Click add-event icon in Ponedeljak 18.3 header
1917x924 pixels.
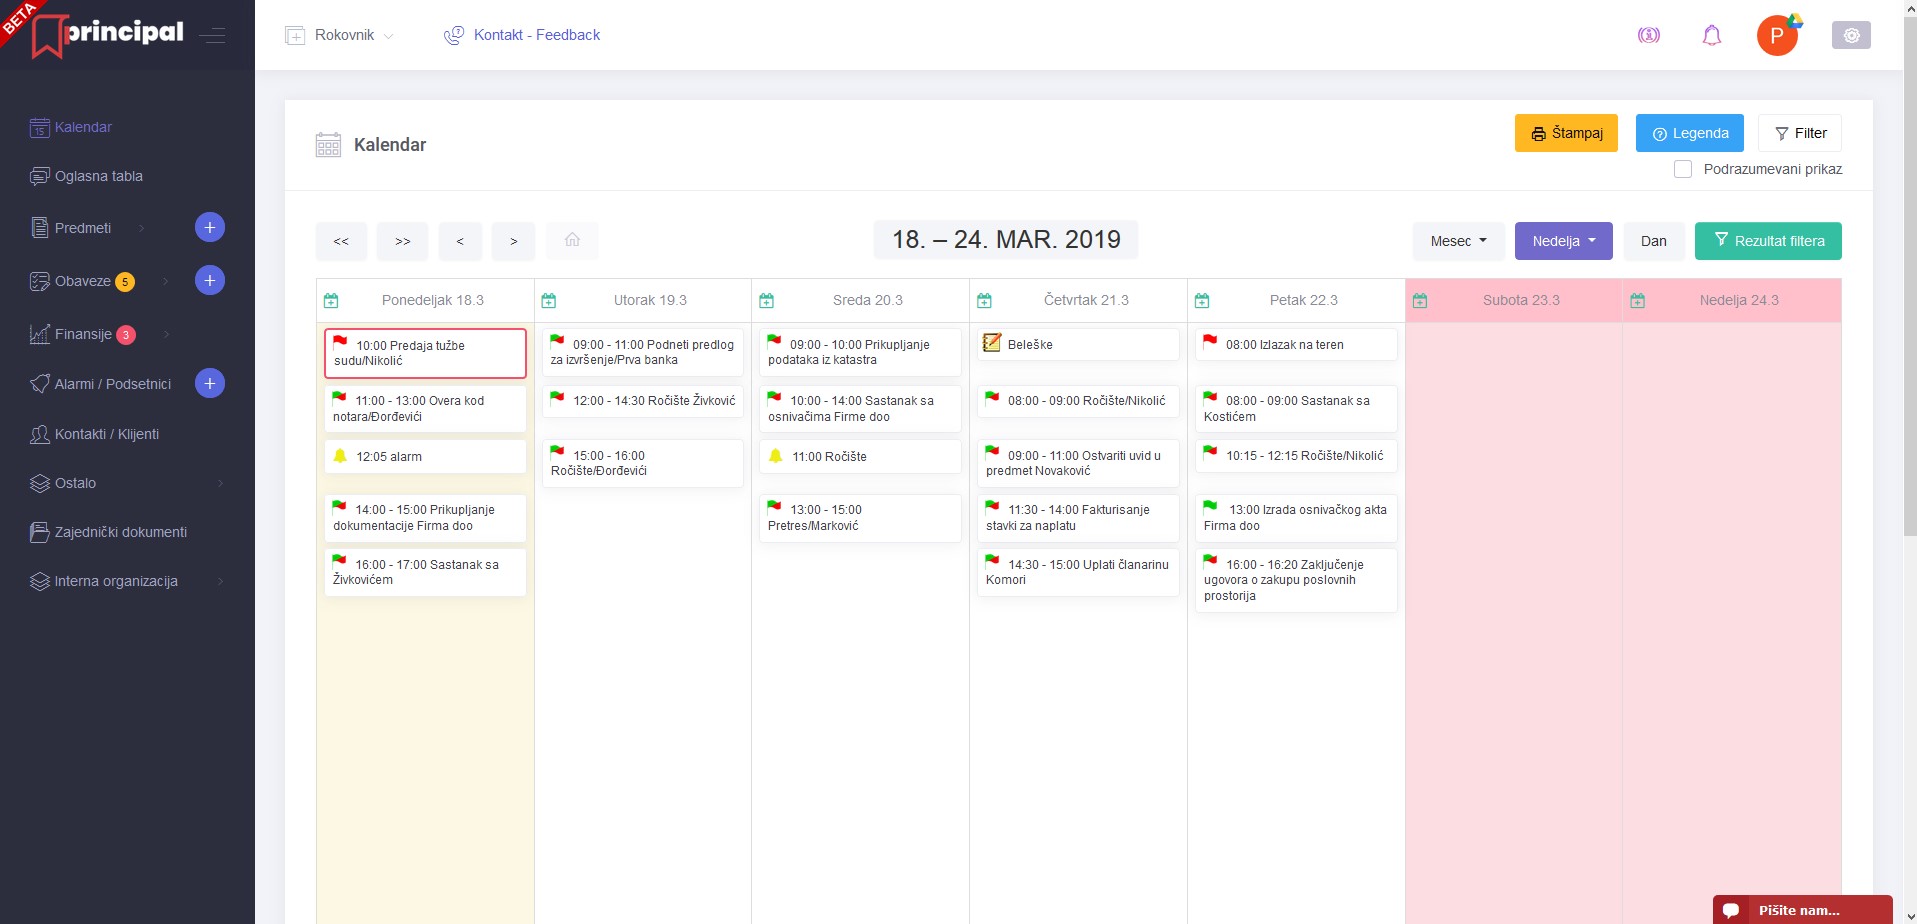pos(331,301)
